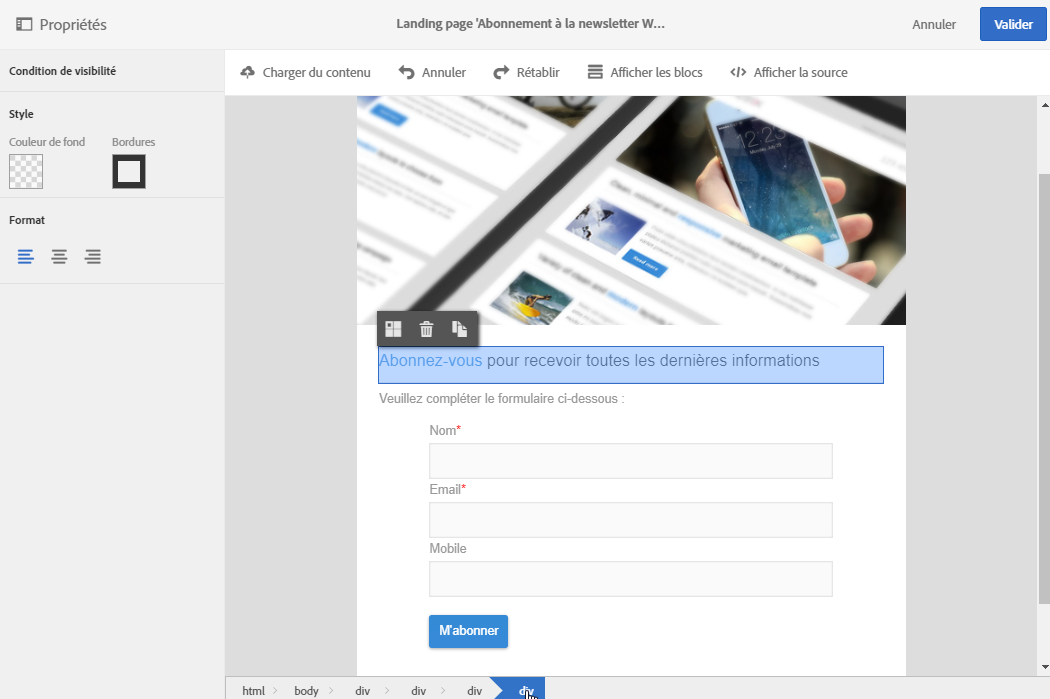Click the block structure icon in floating toolbar
The image size is (1050, 699).
click(x=394, y=329)
